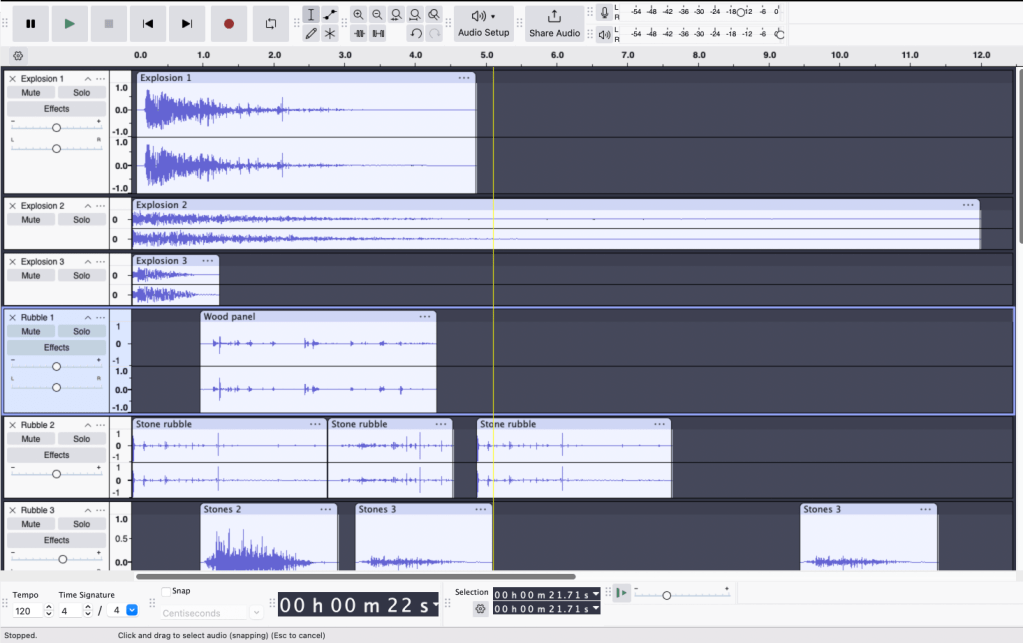Click the Silence audio selection icon
1023x643 pixels.
378,33
